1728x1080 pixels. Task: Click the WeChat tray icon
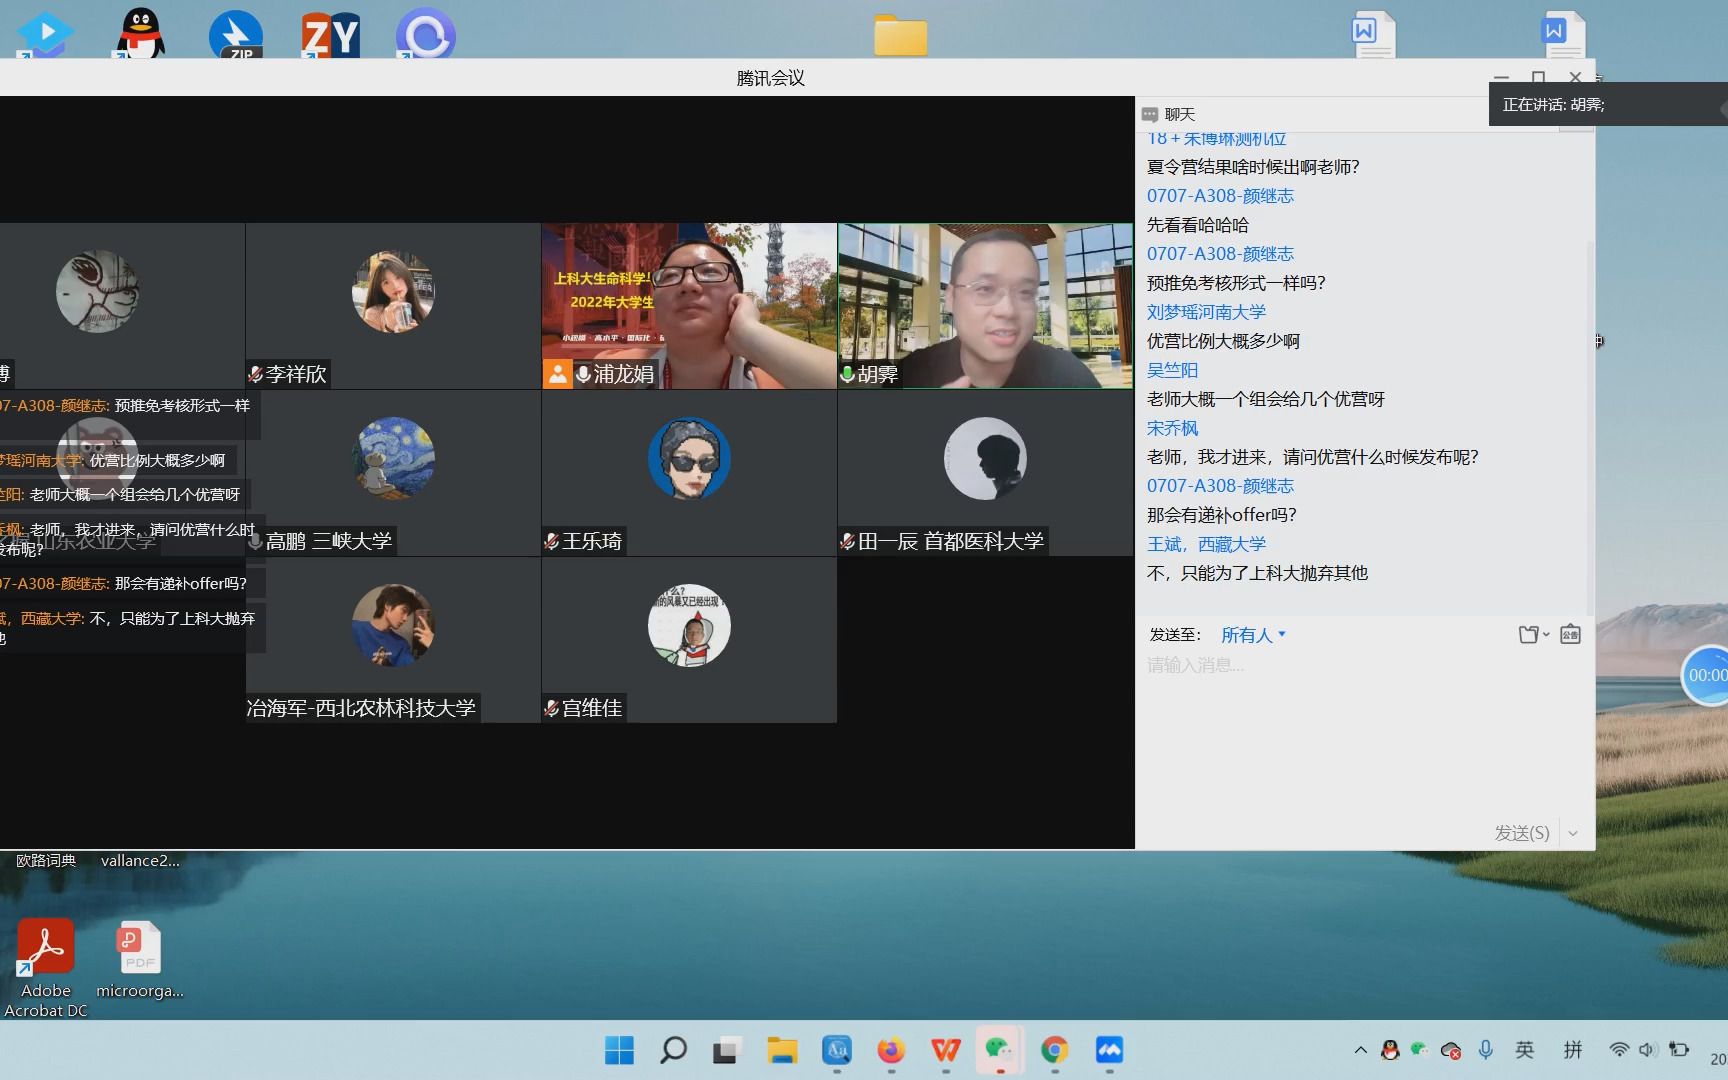[x=1419, y=1049]
